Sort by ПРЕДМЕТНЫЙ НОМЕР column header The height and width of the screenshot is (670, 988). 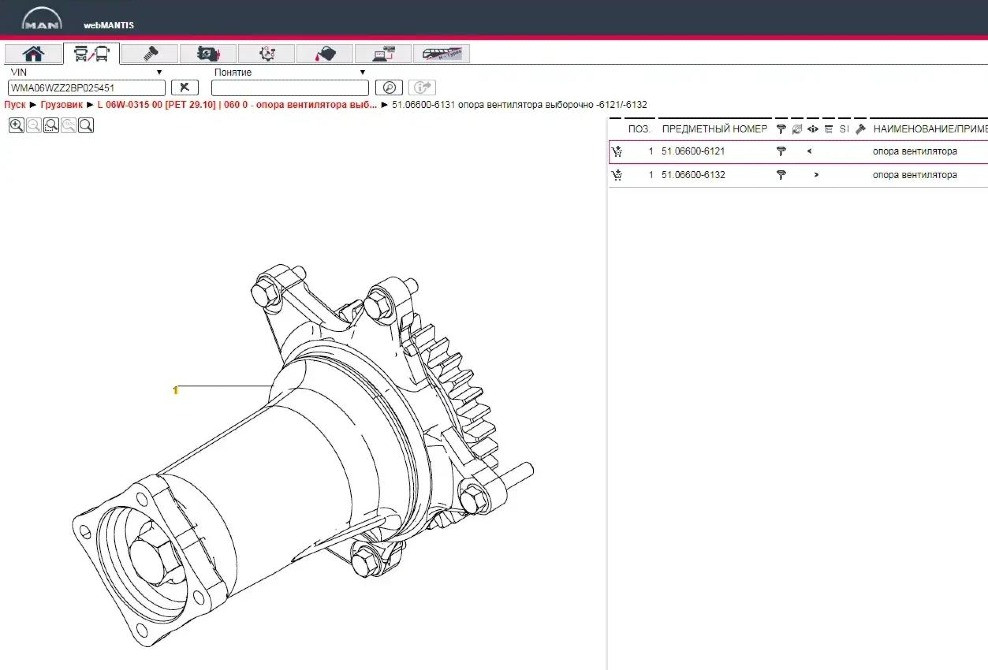715,129
